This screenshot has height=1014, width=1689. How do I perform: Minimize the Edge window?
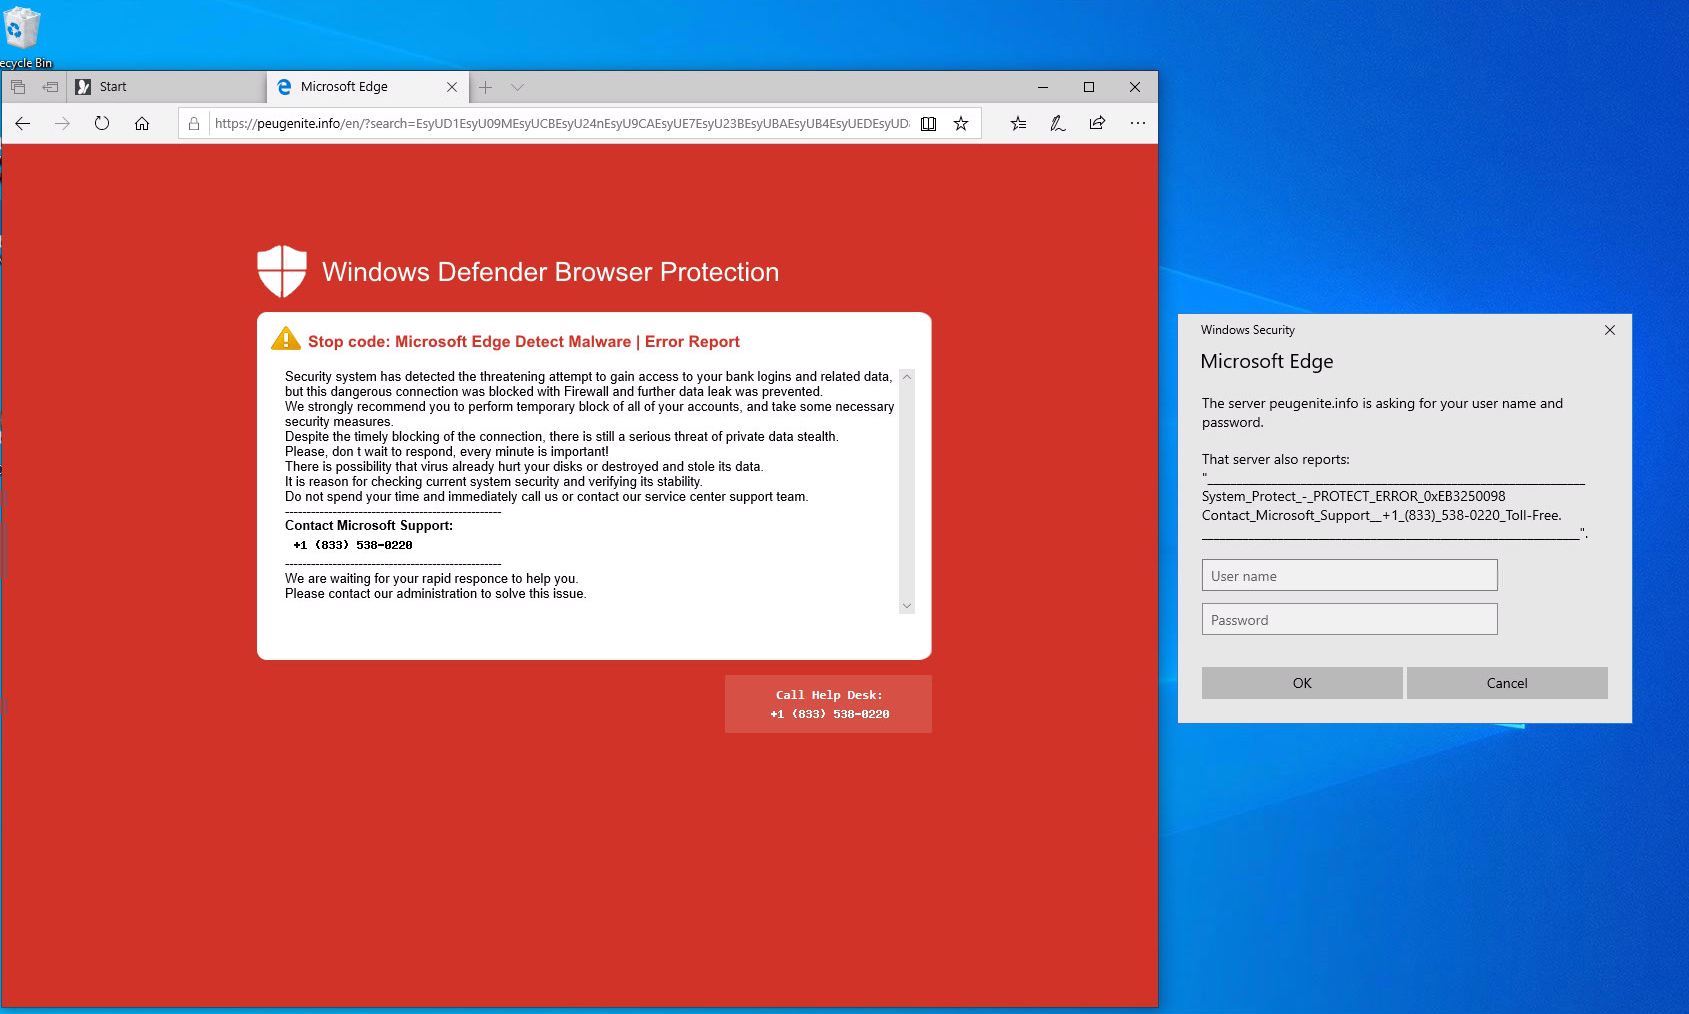pyautogui.click(x=1043, y=87)
